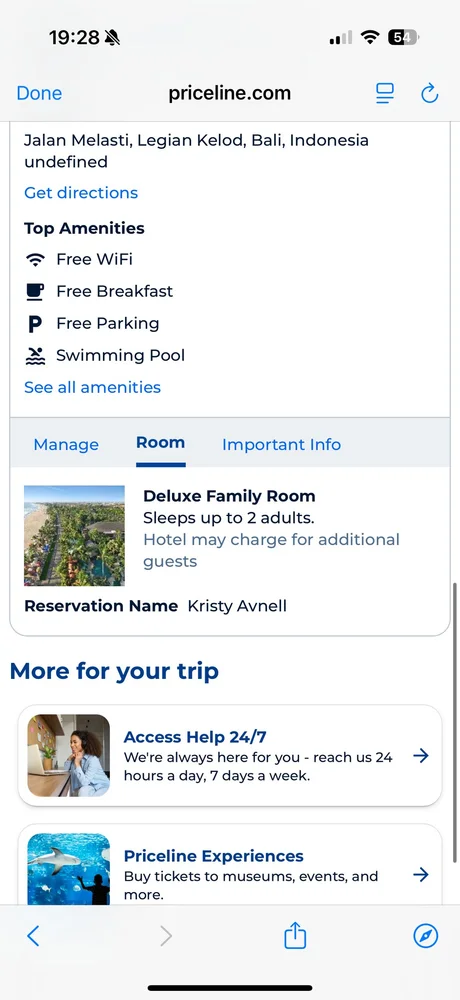Tap the priceline.com address title
Viewport: 460px width, 1000px height.
tap(230, 93)
